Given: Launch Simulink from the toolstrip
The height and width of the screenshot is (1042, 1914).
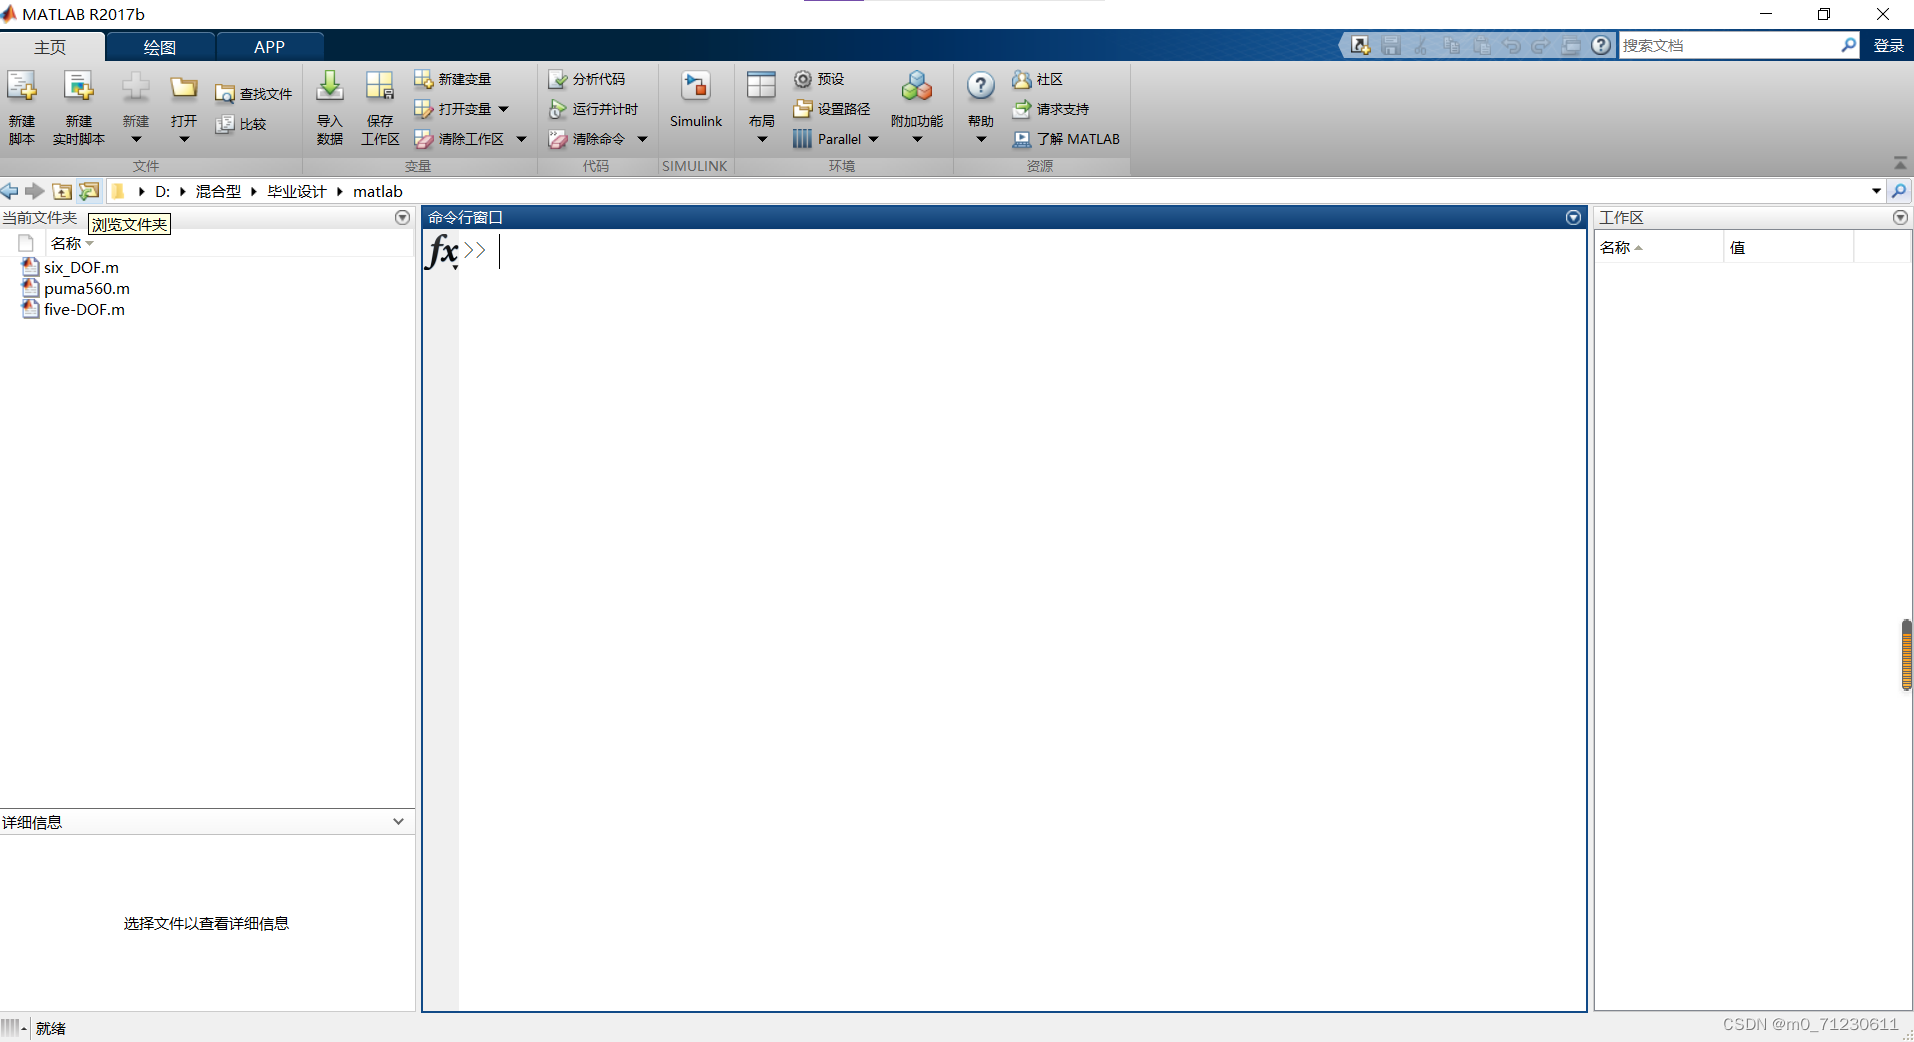Looking at the screenshot, I should point(696,100).
